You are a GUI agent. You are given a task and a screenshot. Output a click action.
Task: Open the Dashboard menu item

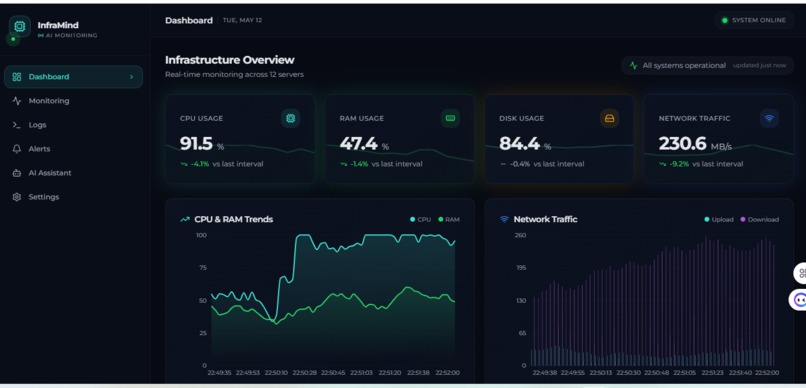click(x=74, y=77)
